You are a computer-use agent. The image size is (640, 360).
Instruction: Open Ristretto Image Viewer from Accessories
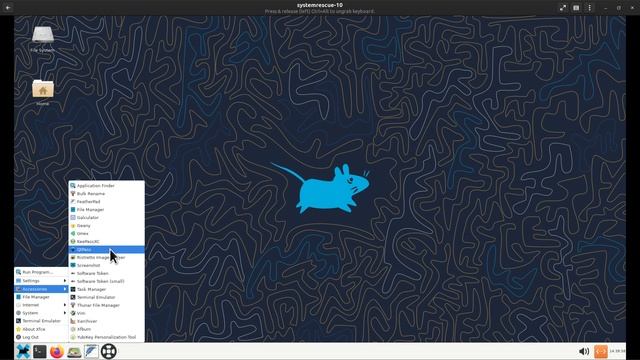click(107, 258)
